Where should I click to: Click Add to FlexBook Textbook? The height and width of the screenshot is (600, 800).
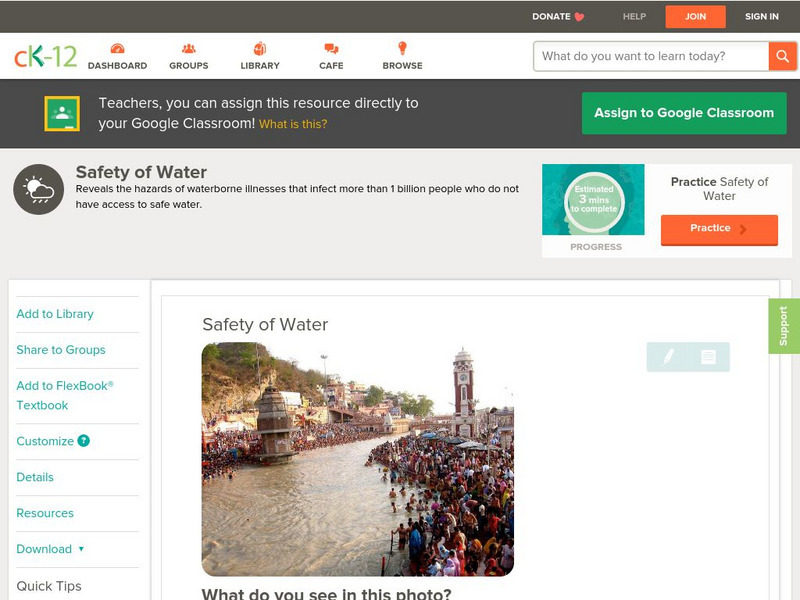[x=65, y=395]
